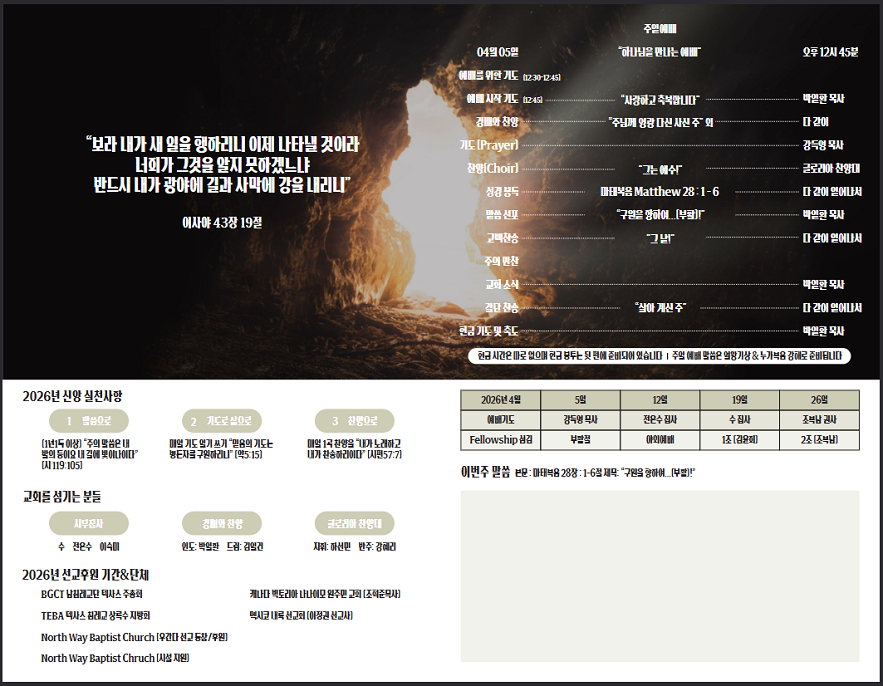883x686 pixels.
Task: Click the song title '살아 계신 주'
Action: click(x=659, y=308)
